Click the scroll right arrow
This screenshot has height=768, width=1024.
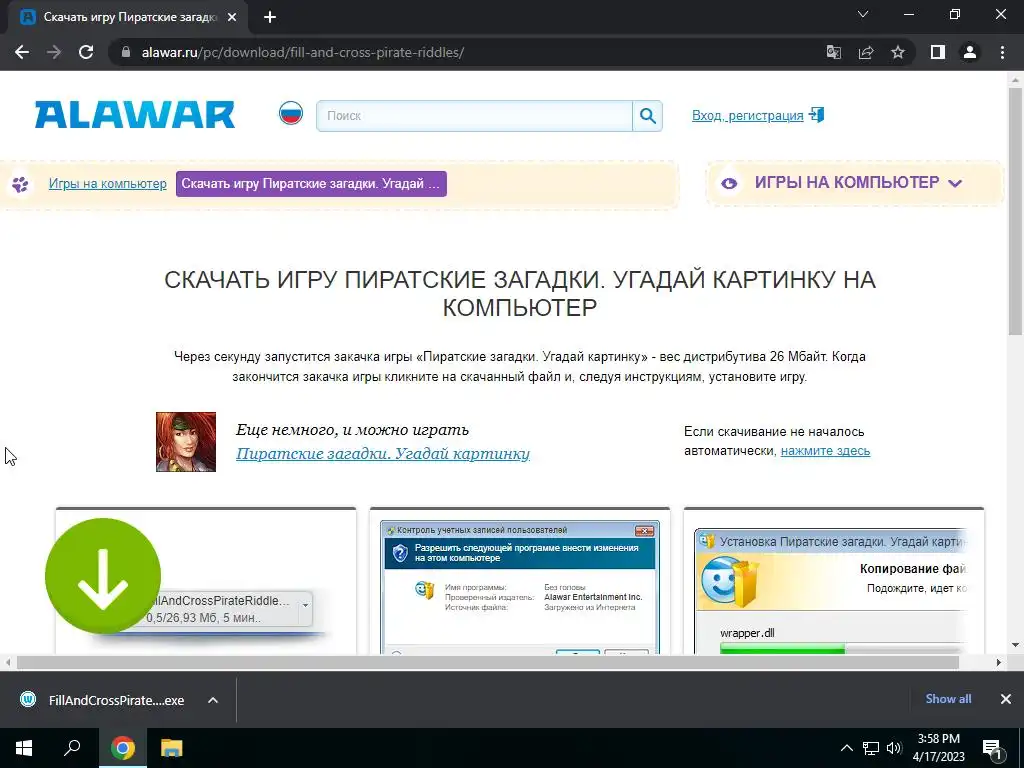coord(999,662)
